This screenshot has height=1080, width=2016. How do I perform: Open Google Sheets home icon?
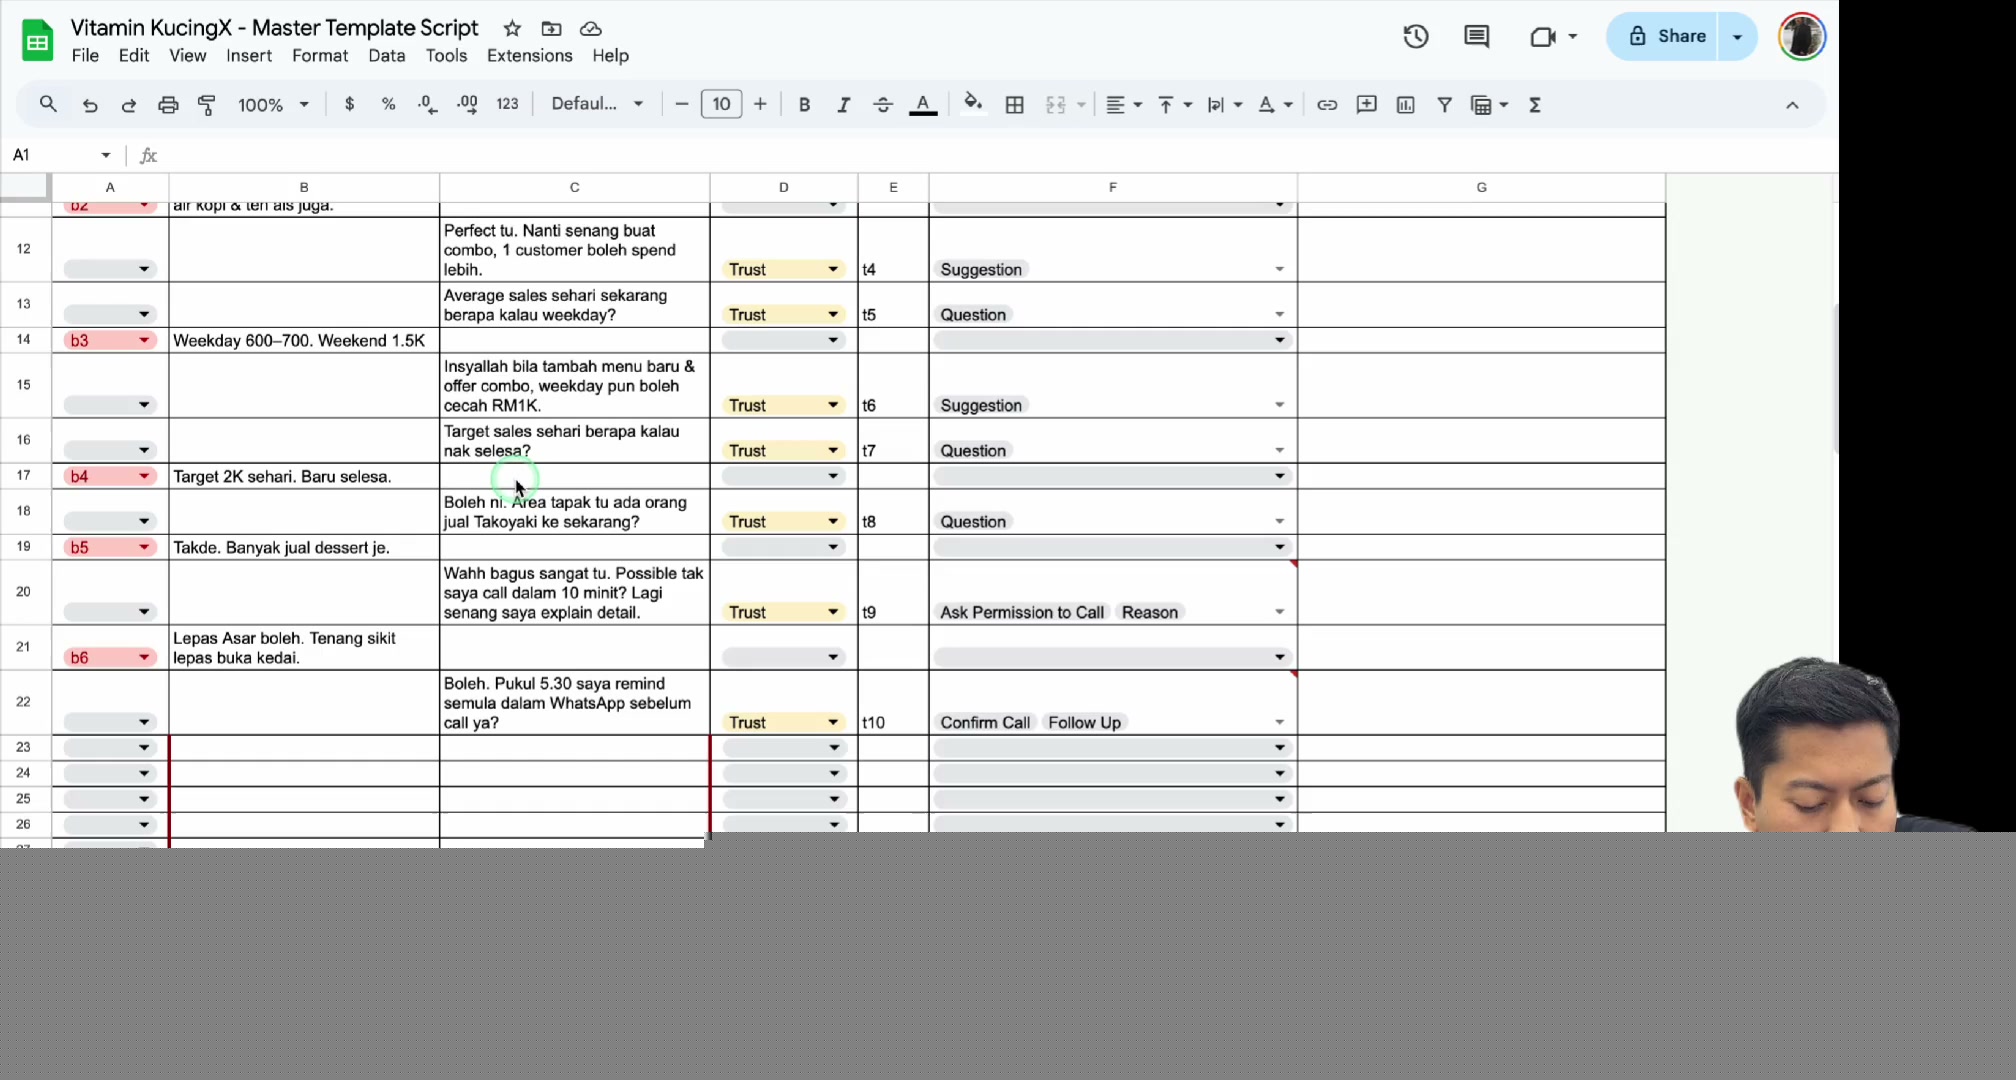tap(37, 41)
